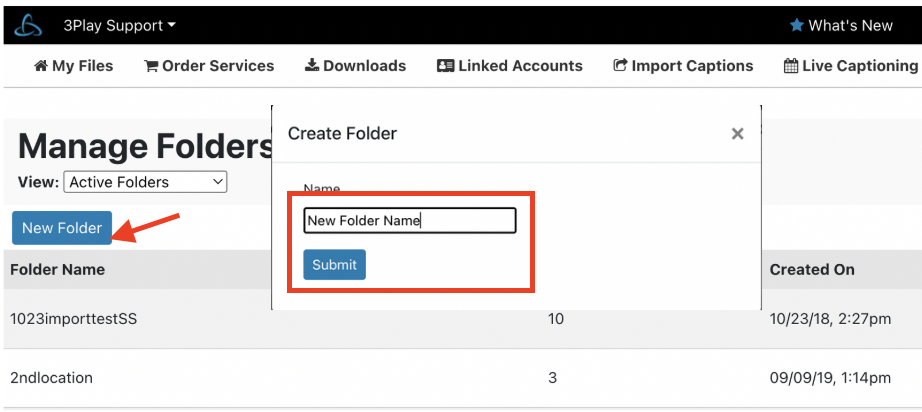The height and width of the screenshot is (412, 922).
Task: Click the star icon beside What's New
Action: pos(796,25)
